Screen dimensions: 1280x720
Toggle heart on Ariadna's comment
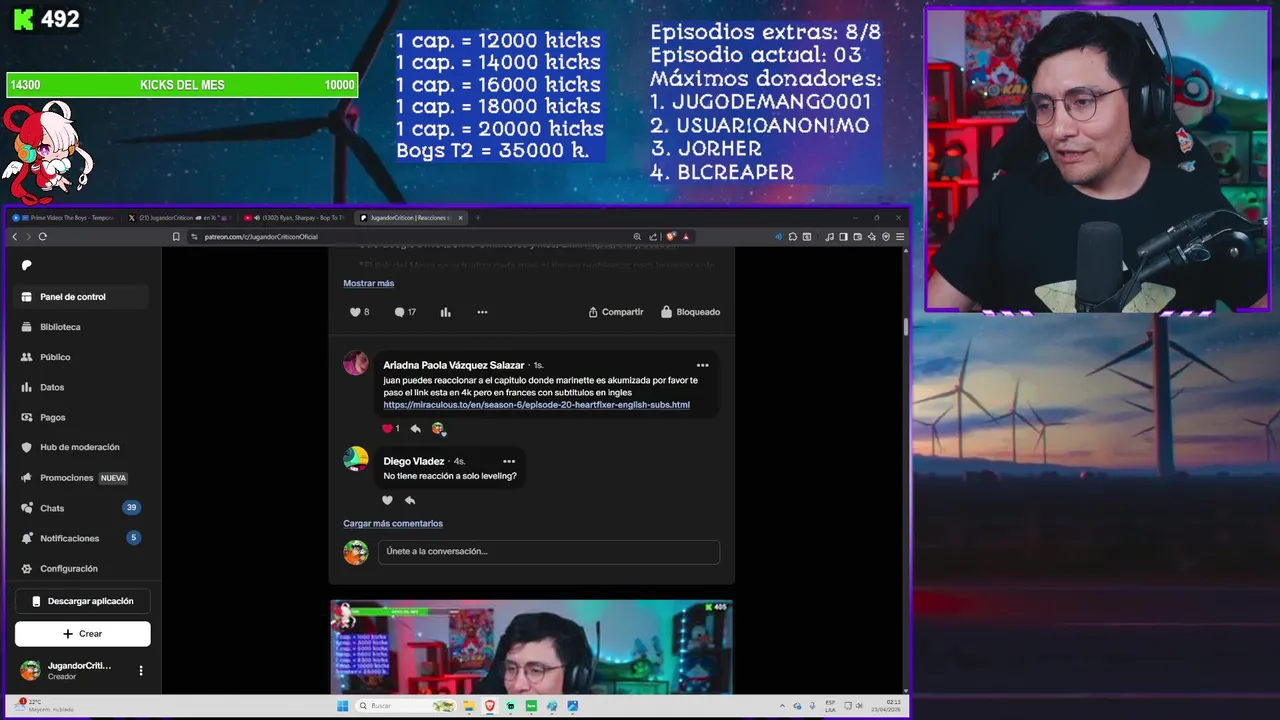click(387, 429)
